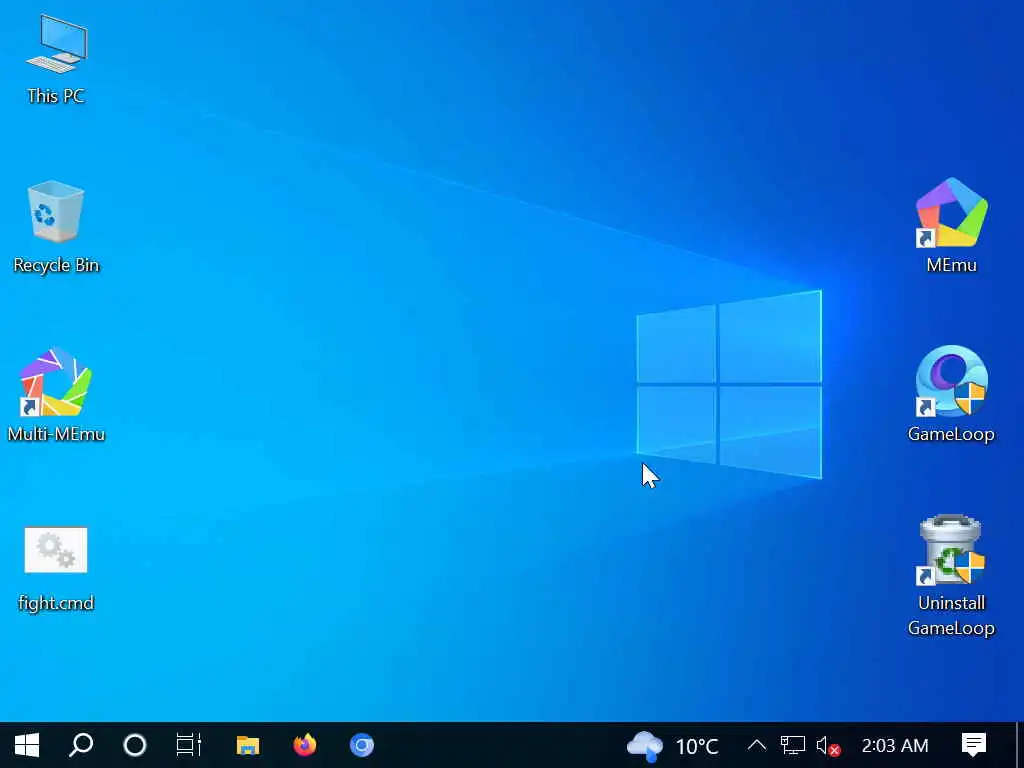Click the "This PC" label text
Image resolution: width=1024 pixels, height=768 pixels.
pos(56,96)
